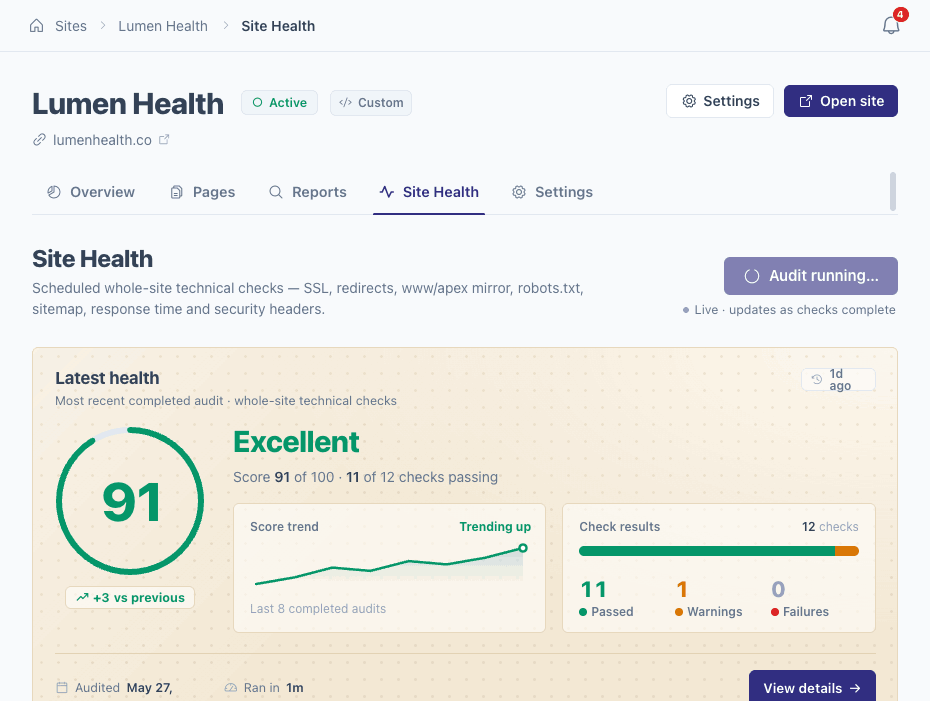Open the notifications bell icon
Viewport: 930px width, 701px height.
(891, 26)
